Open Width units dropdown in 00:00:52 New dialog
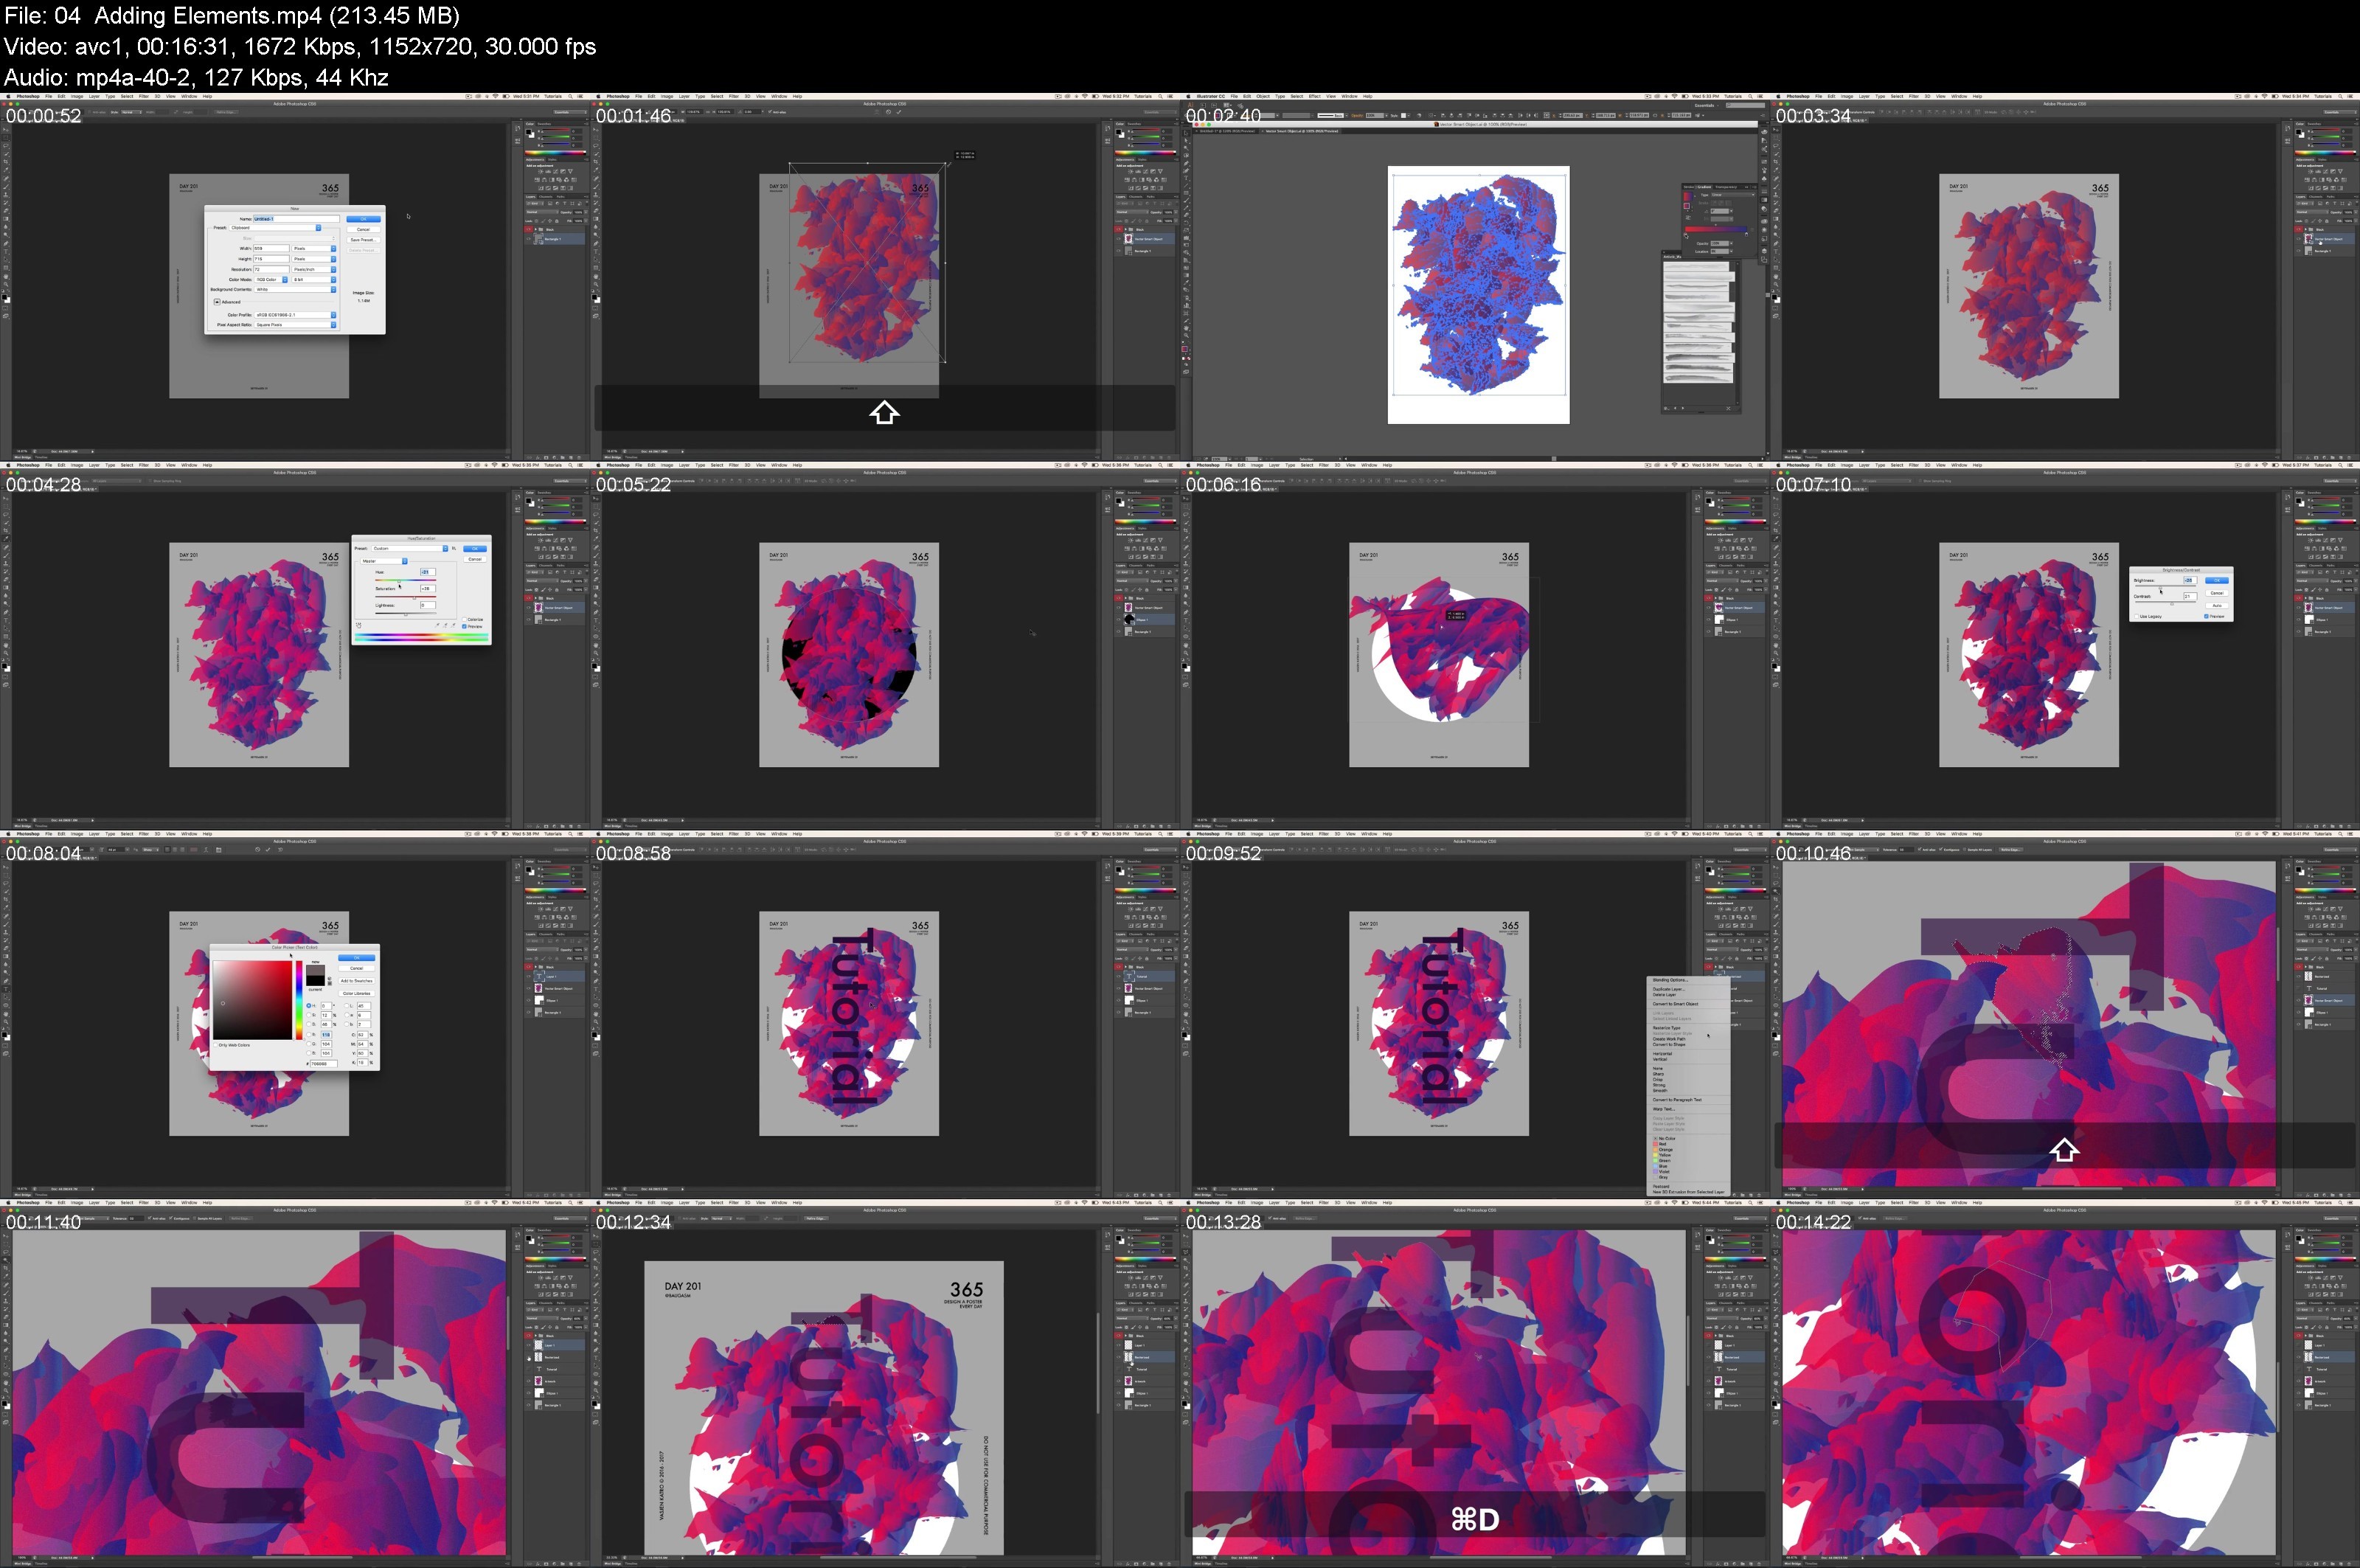Image resolution: width=2360 pixels, height=1568 pixels. pos(314,249)
